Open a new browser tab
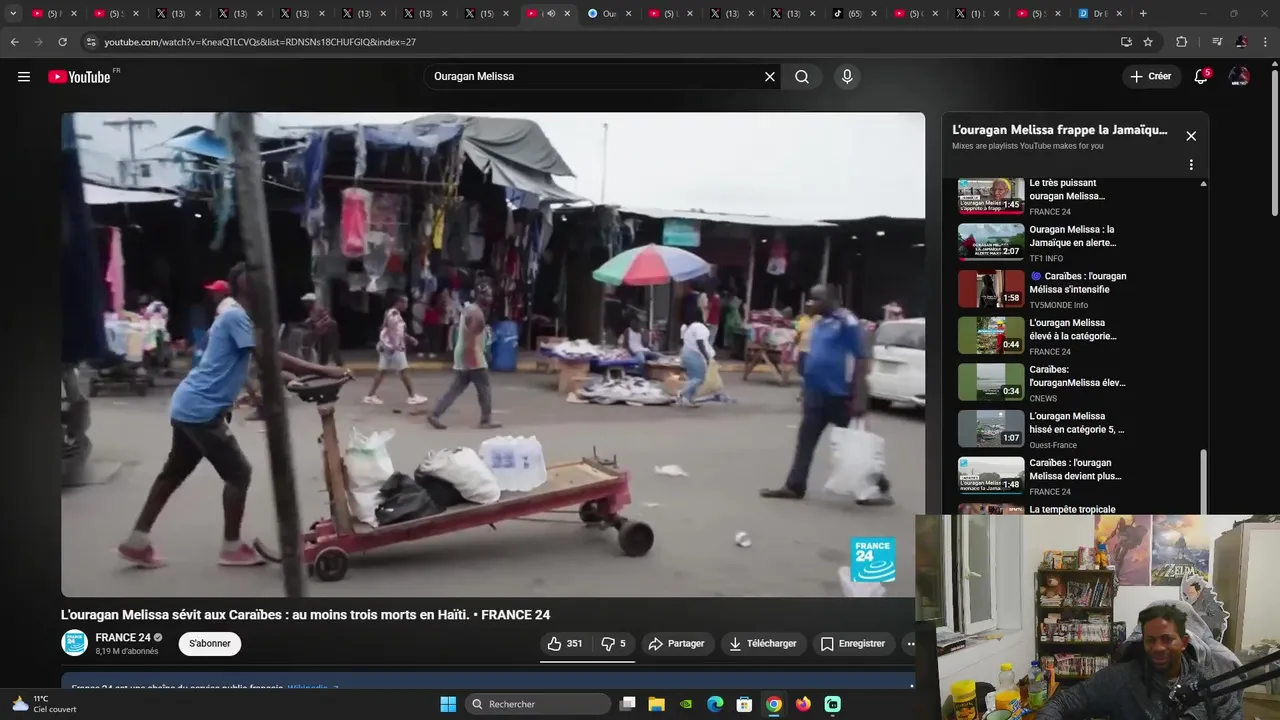This screenshot has height=720, width=1280. click(1143, 14)
